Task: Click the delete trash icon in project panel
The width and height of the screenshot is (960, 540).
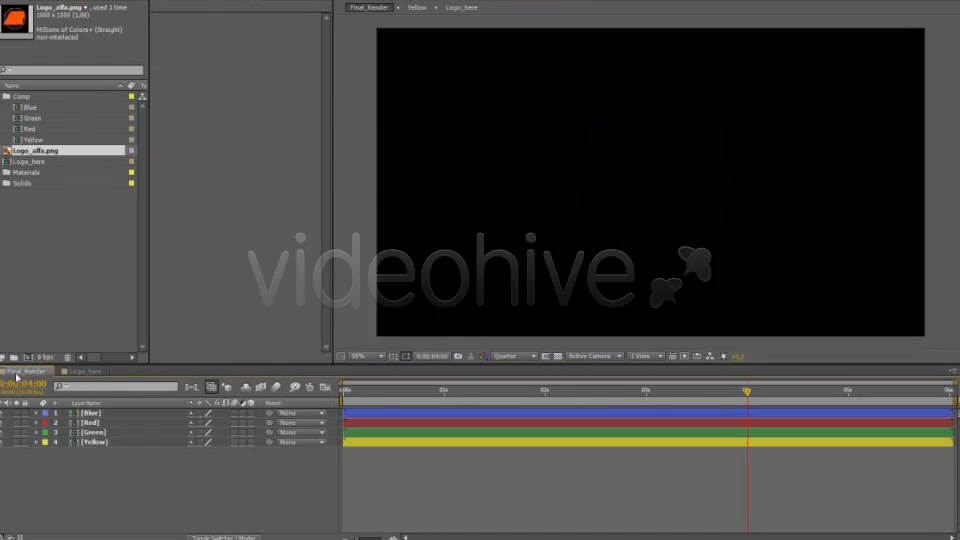Action: click(67, 358)
